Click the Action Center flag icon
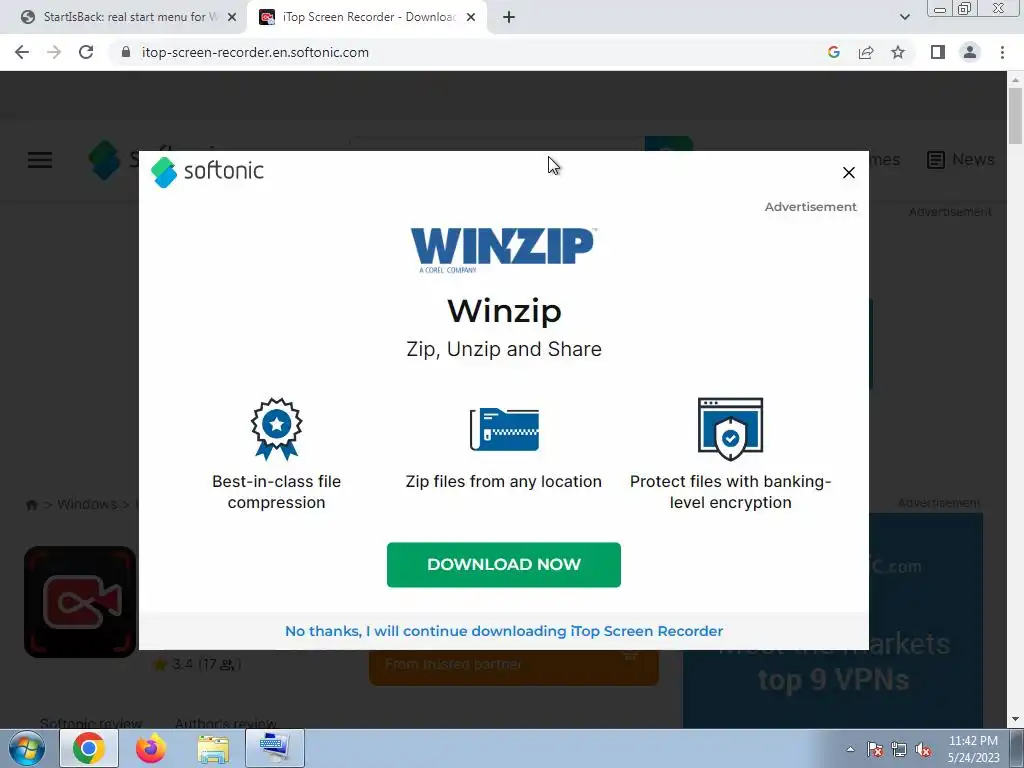1024x768 pixels. tap(875, 749)
